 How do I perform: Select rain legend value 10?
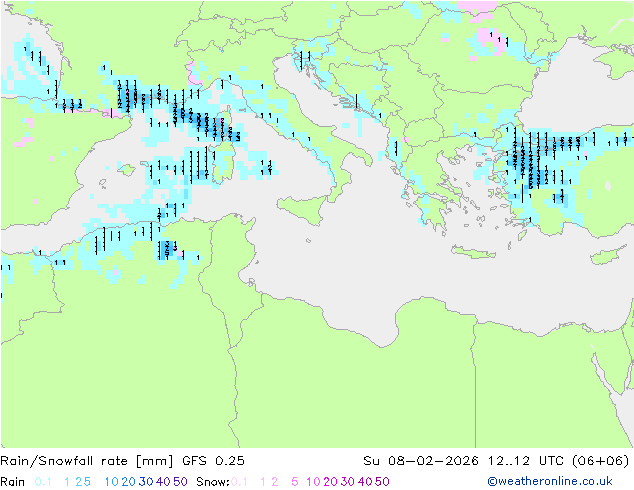click(x=111, y=482)
